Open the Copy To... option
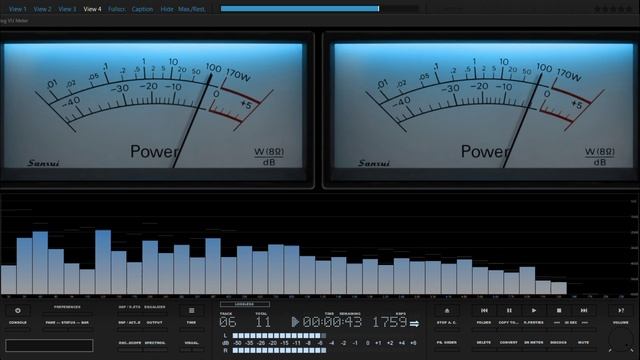This screenshot has width=640, height=360. (x=509, y=322)
